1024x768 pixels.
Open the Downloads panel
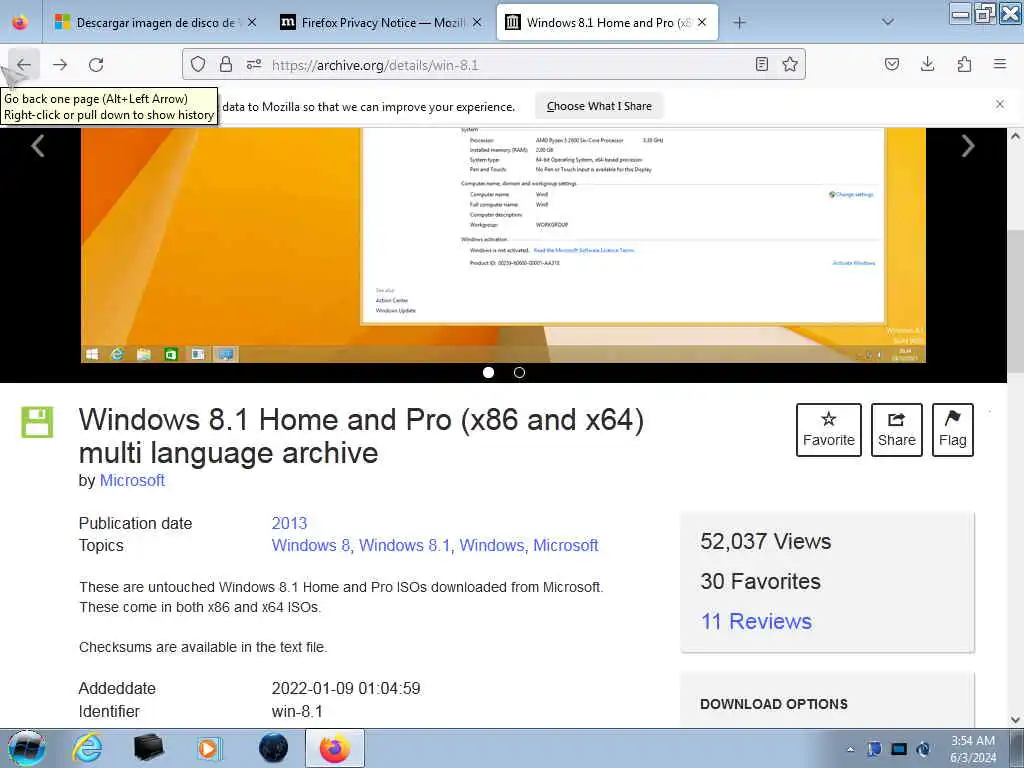pyautogui.click(x=927, y=65)
